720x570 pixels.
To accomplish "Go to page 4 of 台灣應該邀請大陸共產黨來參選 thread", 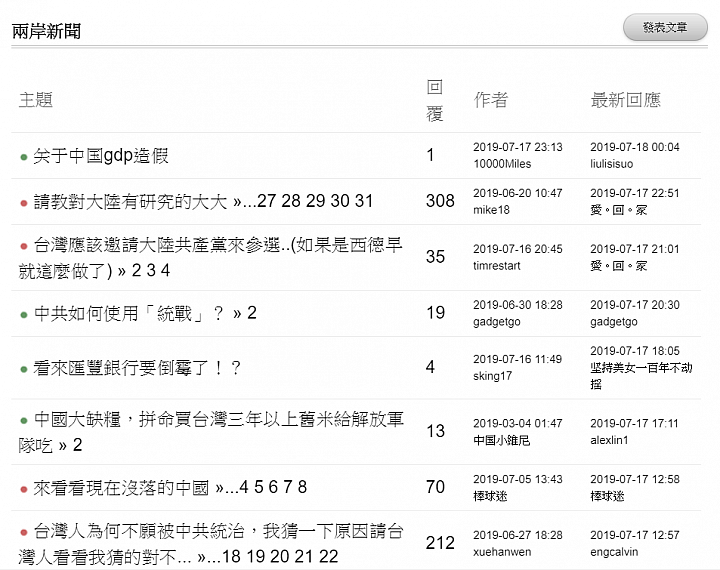I will [x=165, y=271].
